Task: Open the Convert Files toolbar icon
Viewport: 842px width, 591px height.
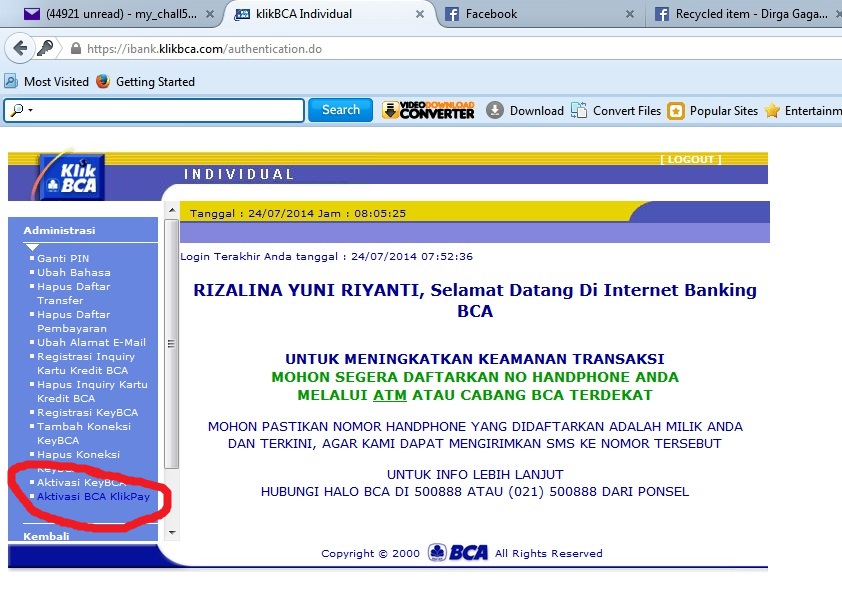Action: [578, 110]
